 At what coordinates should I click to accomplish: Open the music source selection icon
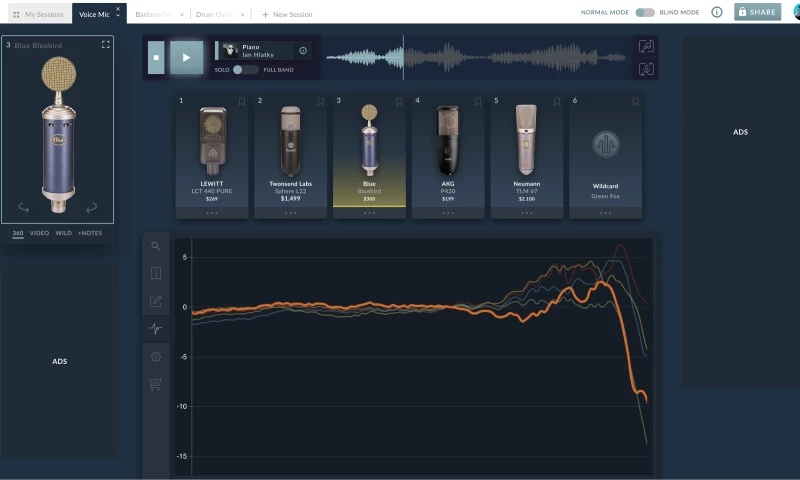point(646,46)
